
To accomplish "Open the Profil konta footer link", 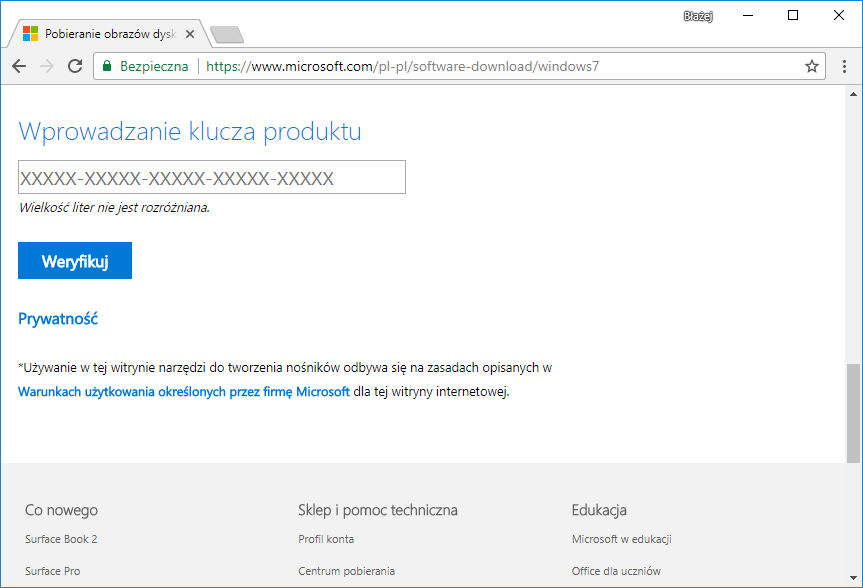I will 326,539.
